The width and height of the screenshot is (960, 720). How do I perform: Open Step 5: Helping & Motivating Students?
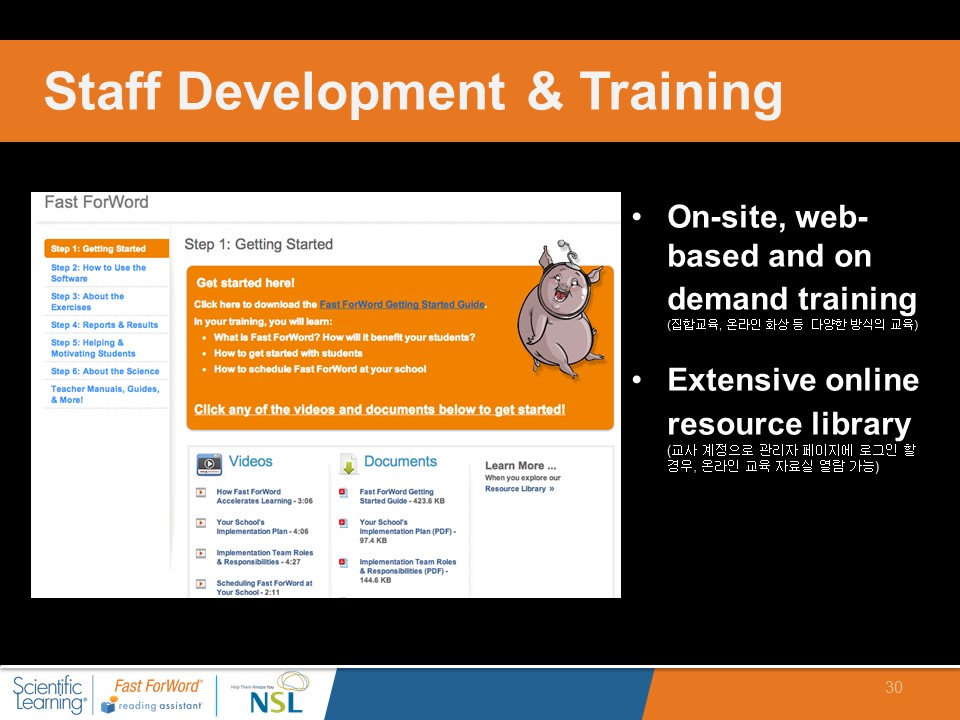click(x=93, y=348)
